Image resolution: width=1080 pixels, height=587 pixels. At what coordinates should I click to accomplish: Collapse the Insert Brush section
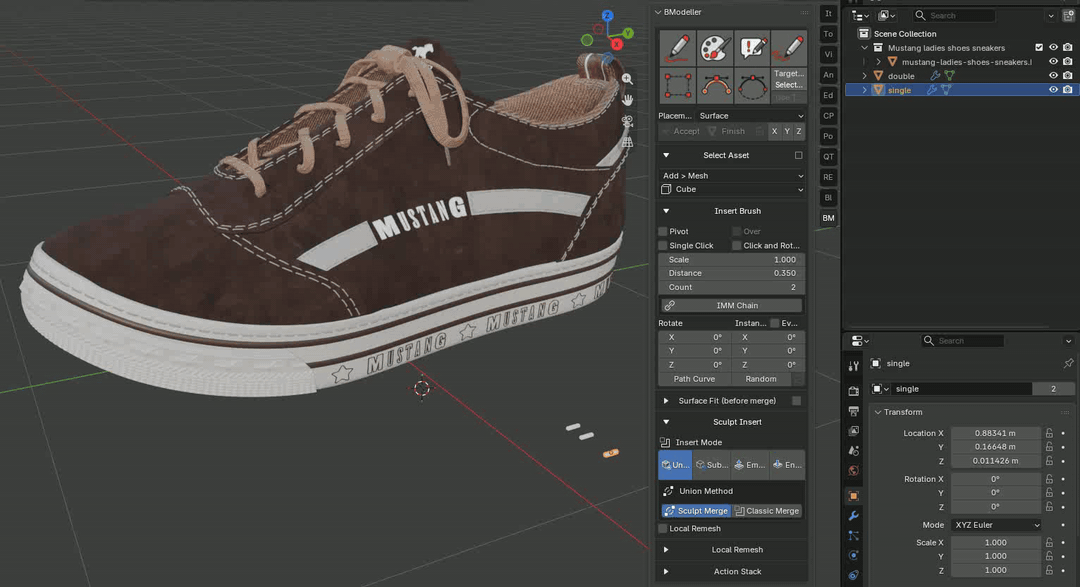click(x=666, y=211)
